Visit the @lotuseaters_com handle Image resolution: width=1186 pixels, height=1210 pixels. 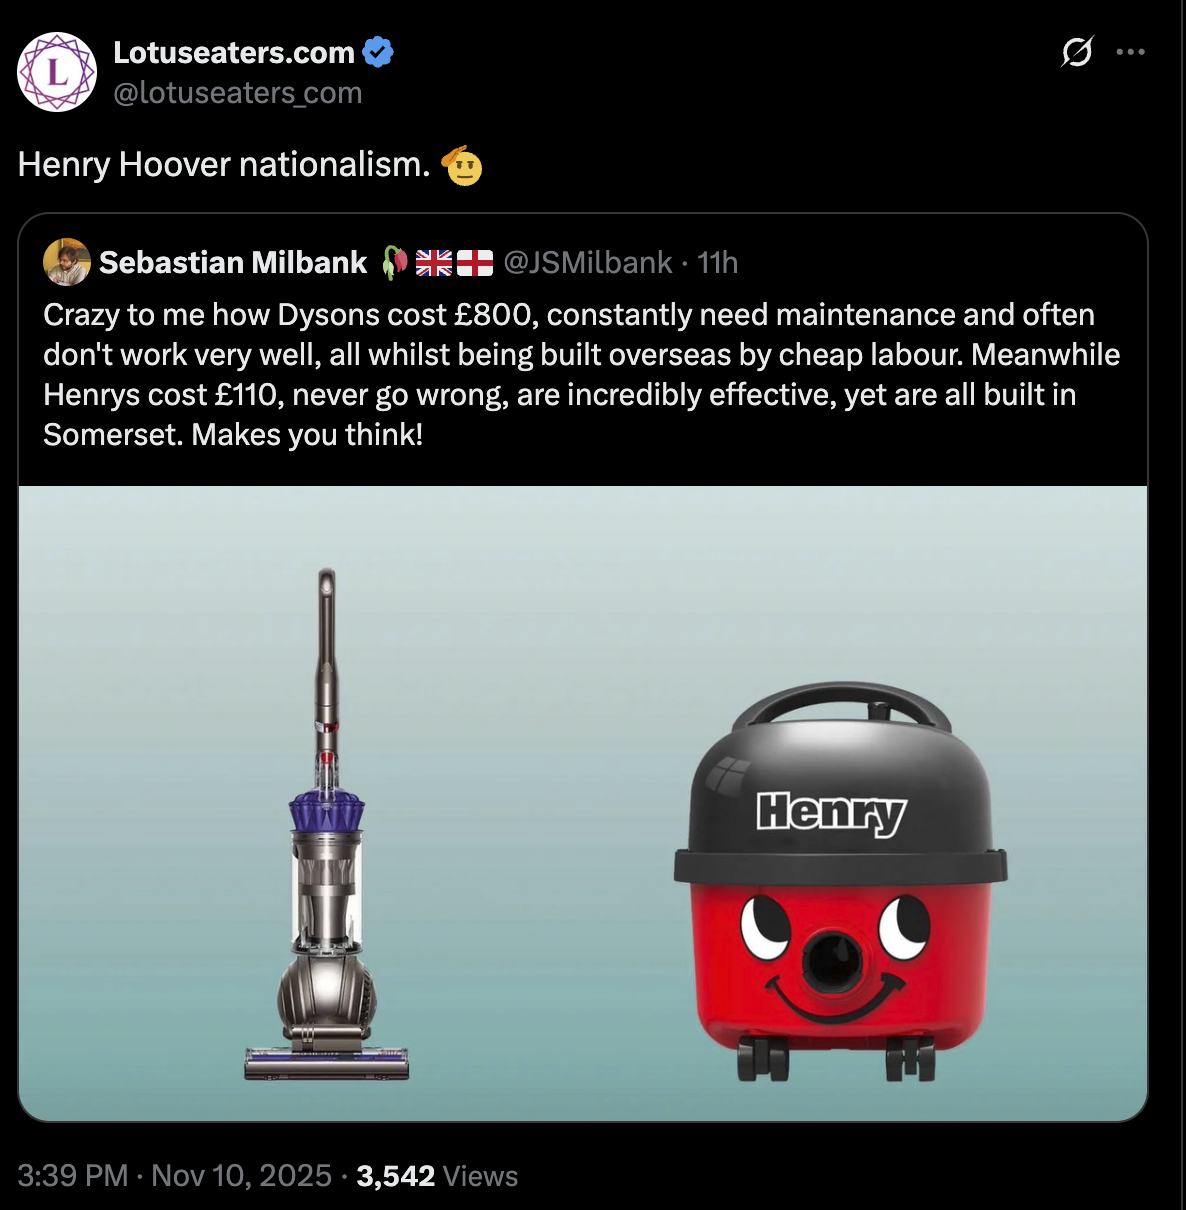coord(238,93)
